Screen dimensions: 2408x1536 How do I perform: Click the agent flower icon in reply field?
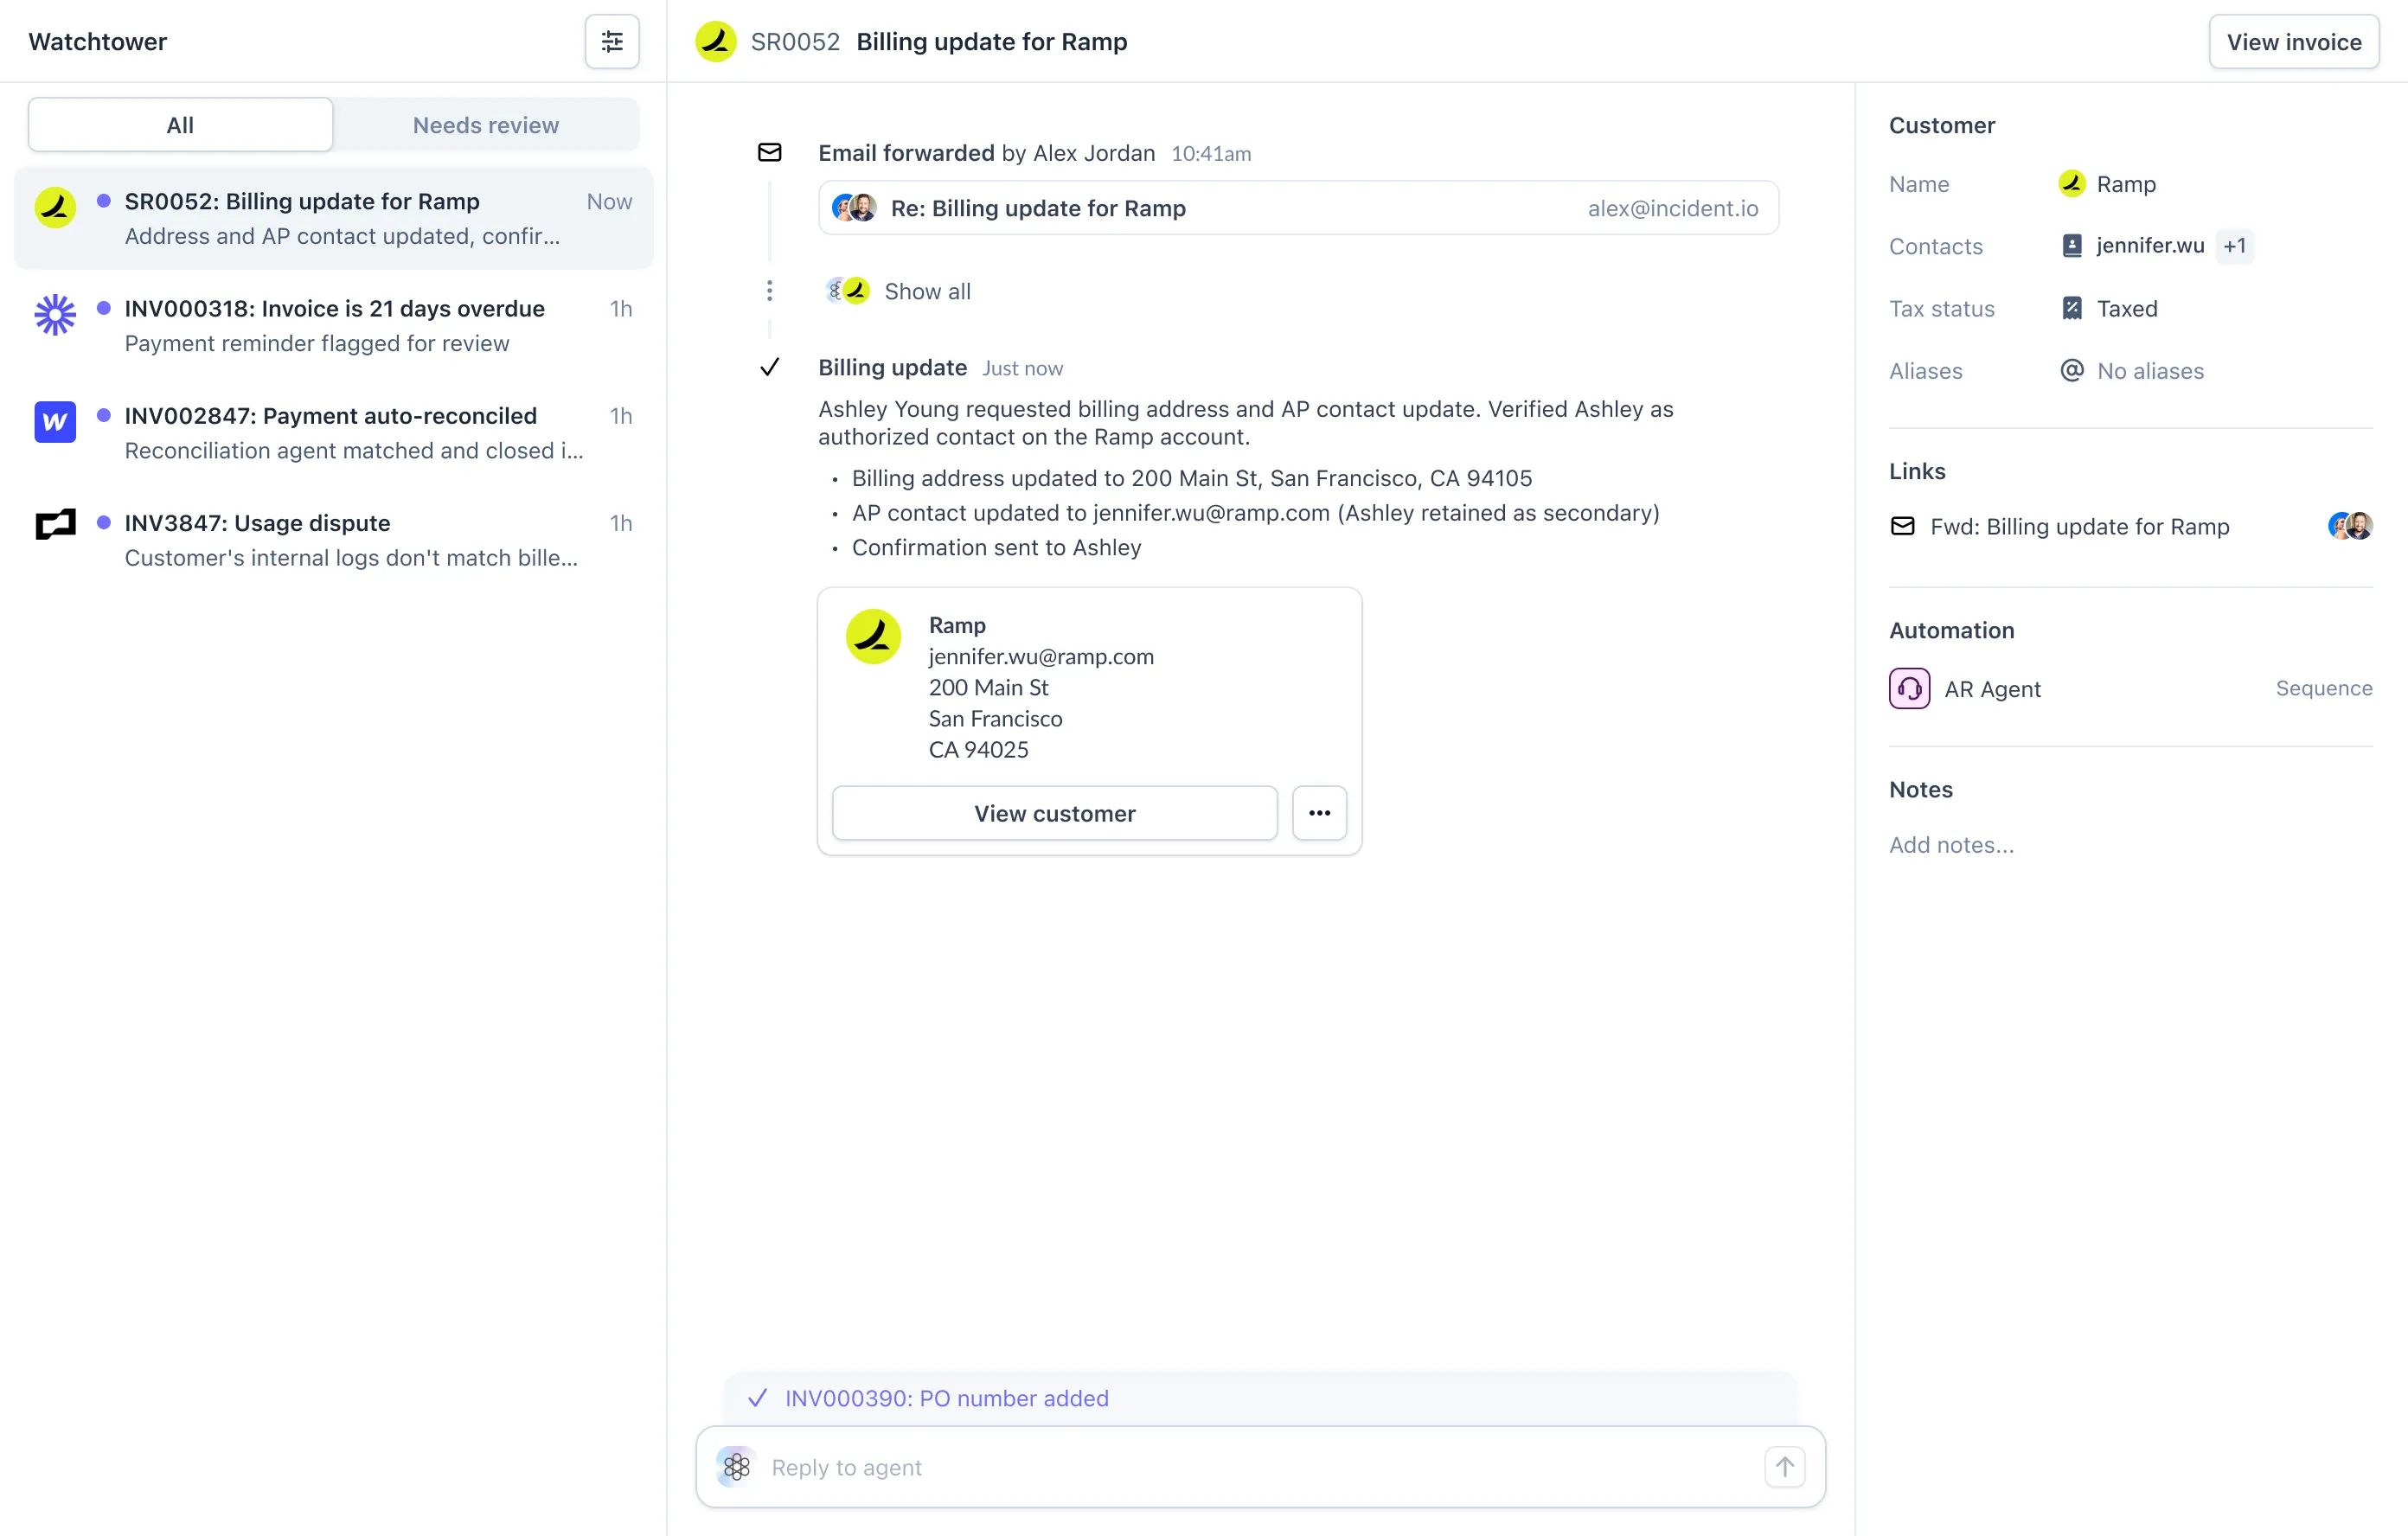[x=737, y=1467]
